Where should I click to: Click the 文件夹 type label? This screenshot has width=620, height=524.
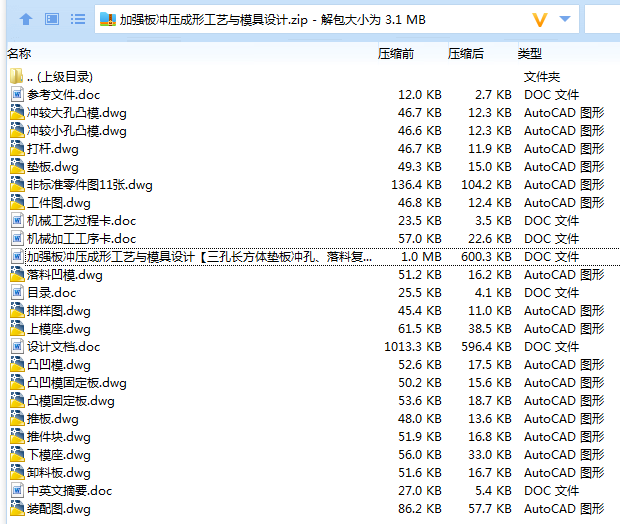tap(542, 77)
